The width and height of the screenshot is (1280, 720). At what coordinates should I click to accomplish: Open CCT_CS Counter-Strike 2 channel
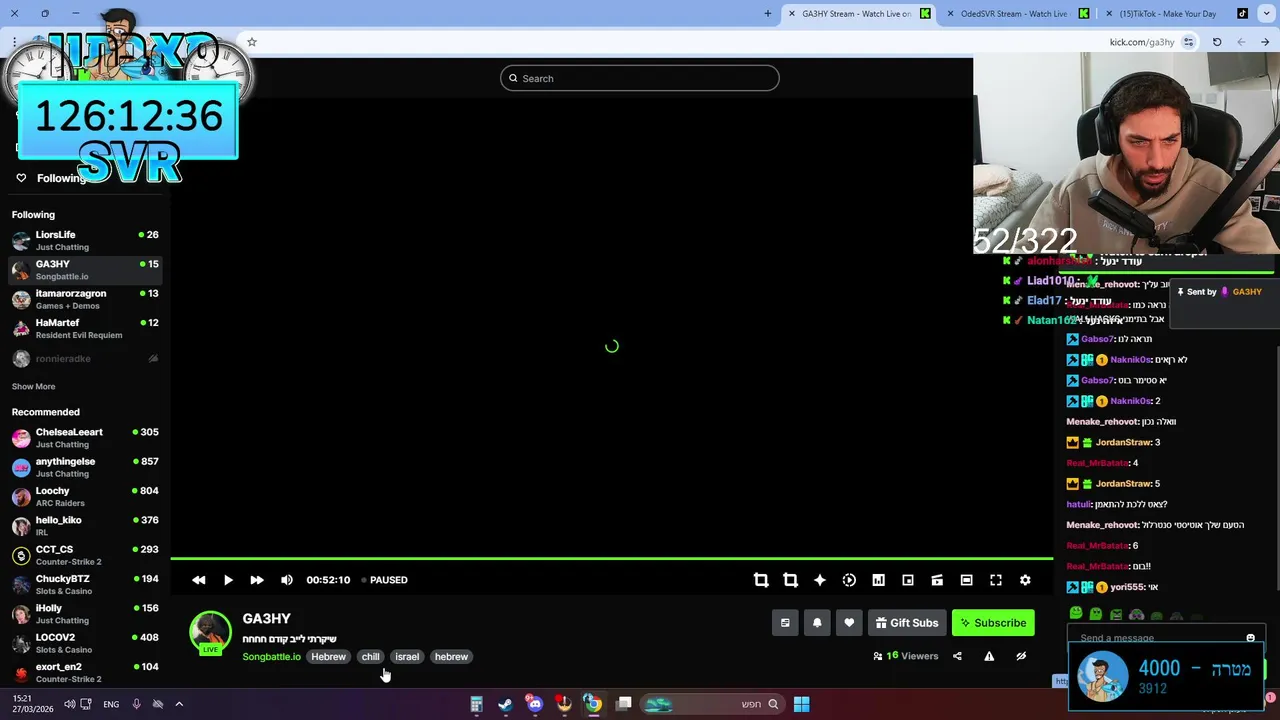click(x=85, y=555)
